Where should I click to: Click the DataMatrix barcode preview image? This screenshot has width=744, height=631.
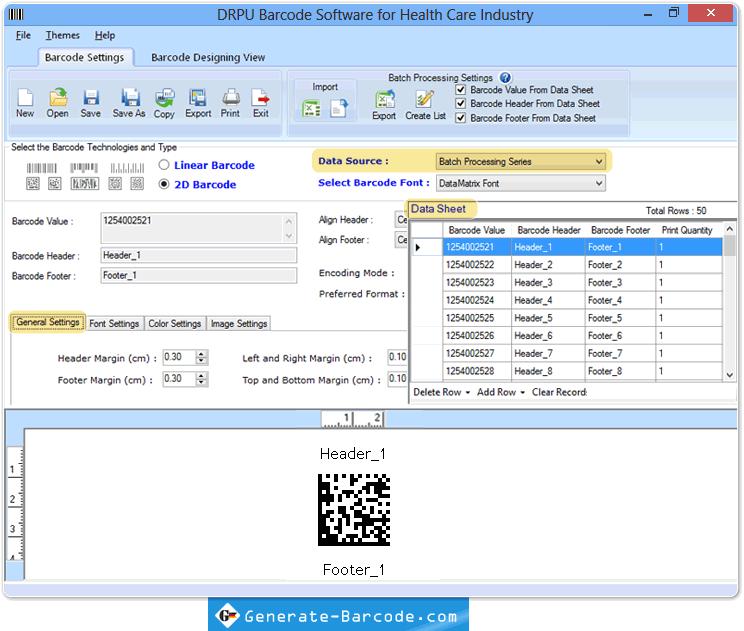[x=354, y=510]
